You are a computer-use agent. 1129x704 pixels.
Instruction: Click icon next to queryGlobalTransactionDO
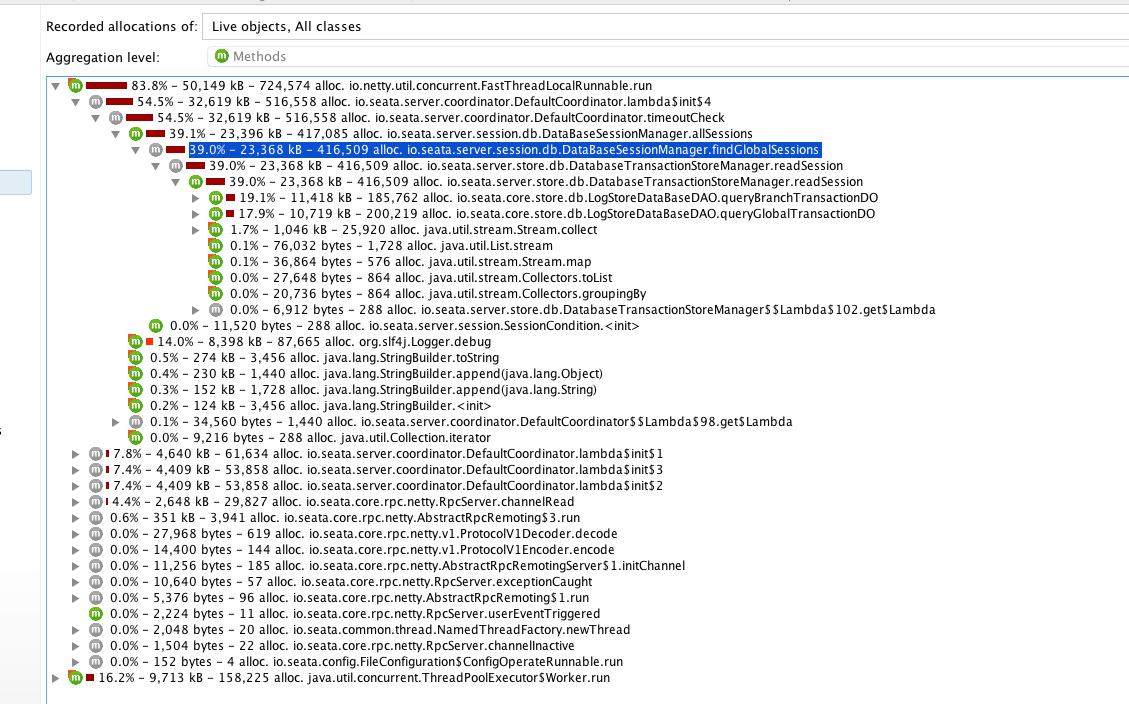click(215, 214)
